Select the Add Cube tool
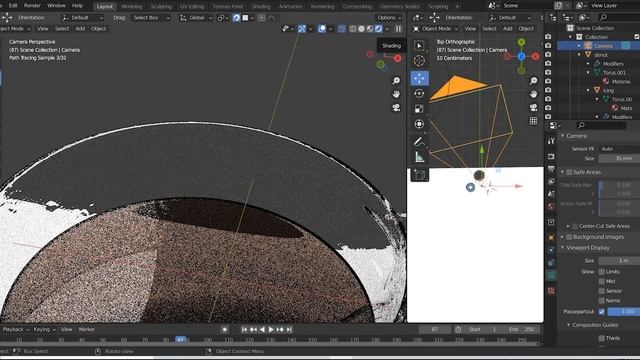This screenshot has width=640, height=360. tap(419, 175)
